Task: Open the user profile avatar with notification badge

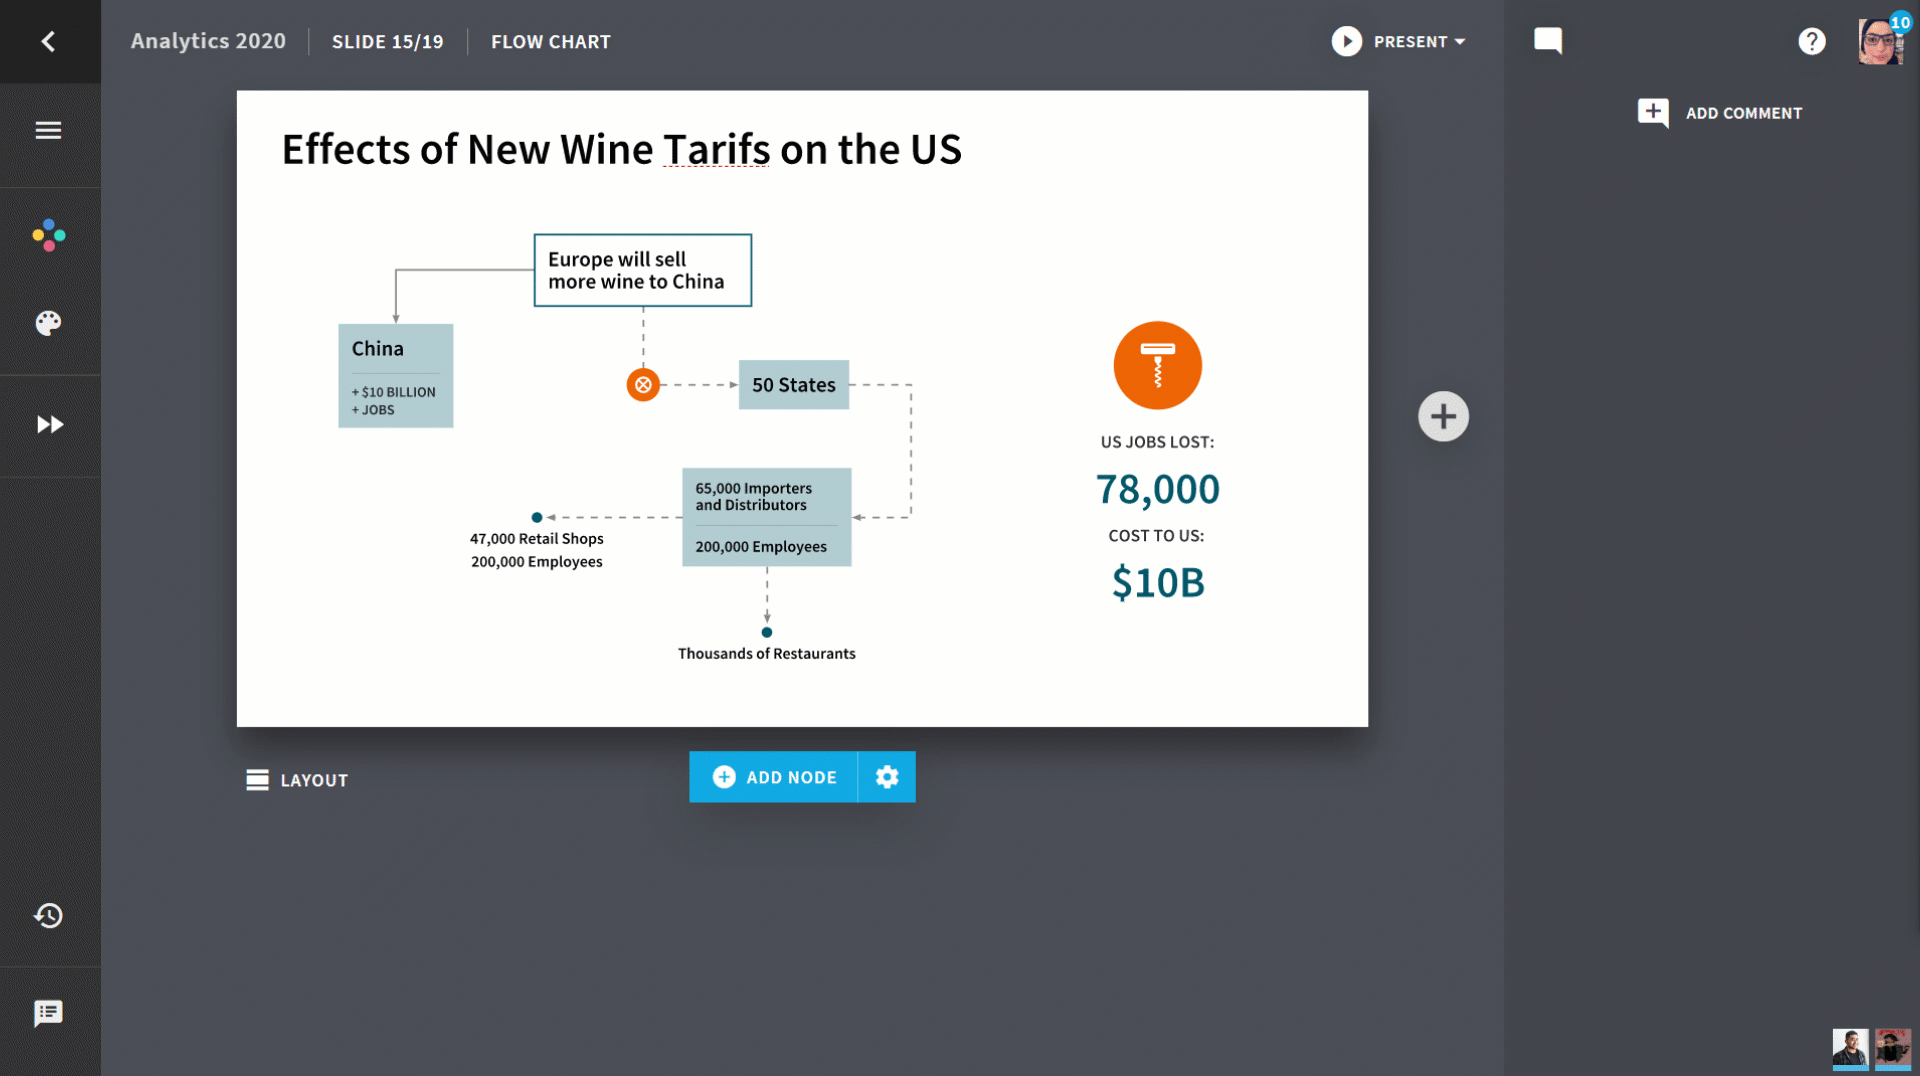Action: pos(1882,41)
